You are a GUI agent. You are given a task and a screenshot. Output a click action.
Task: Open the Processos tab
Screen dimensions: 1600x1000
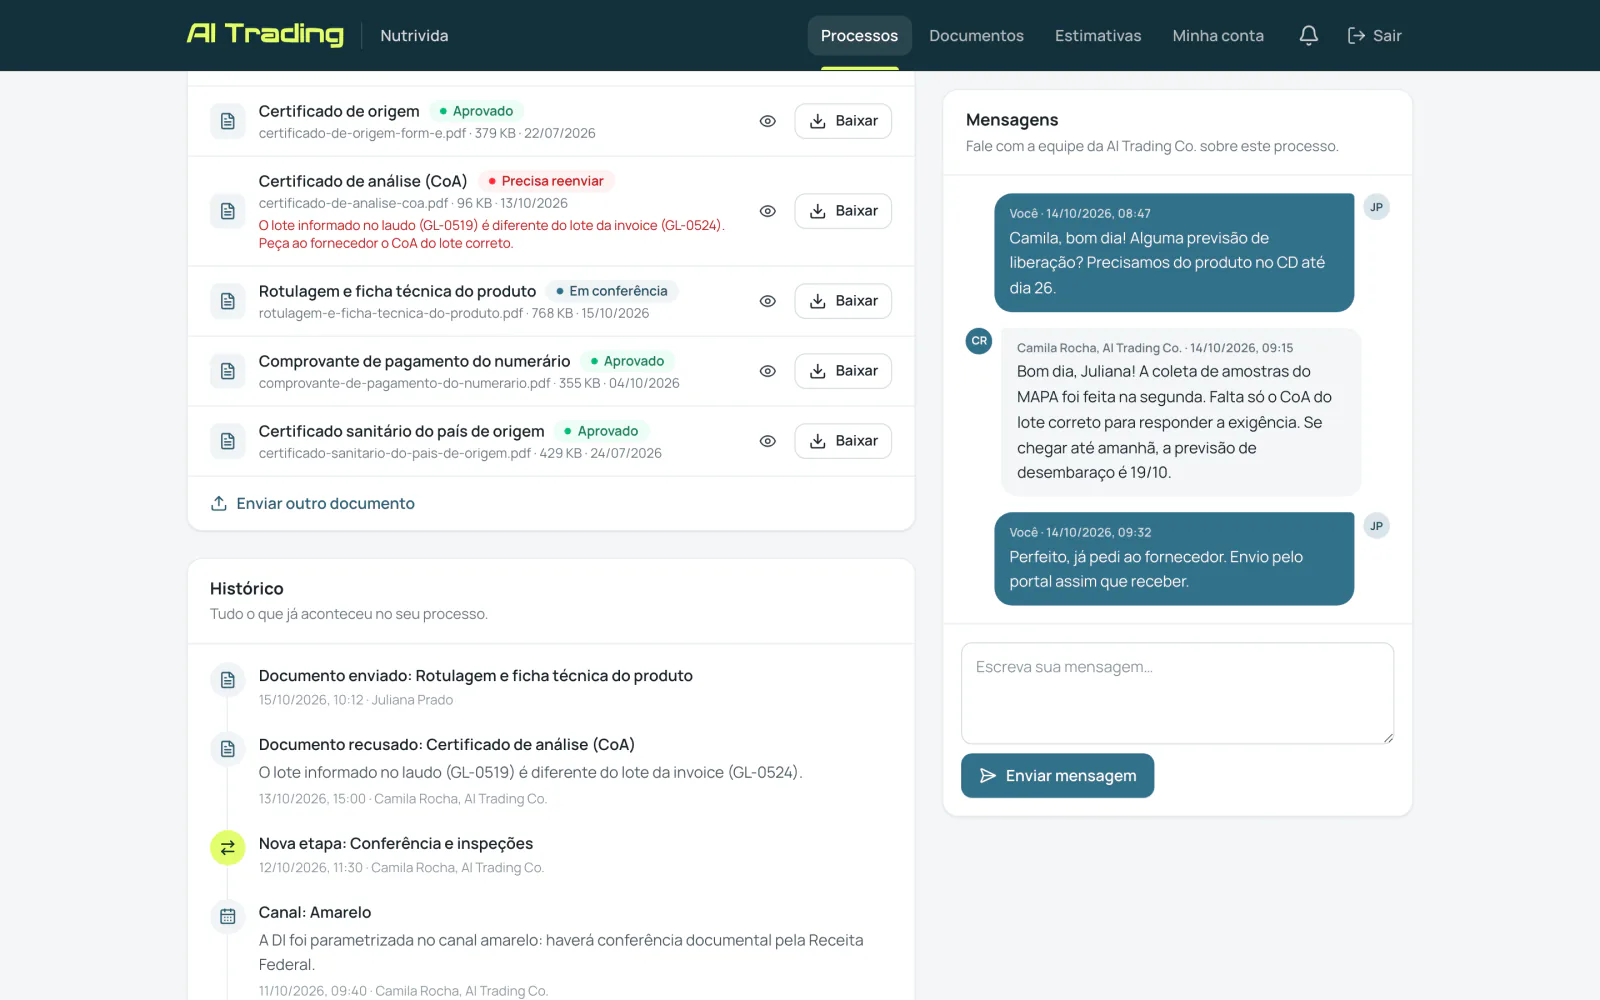coord(859,36)
